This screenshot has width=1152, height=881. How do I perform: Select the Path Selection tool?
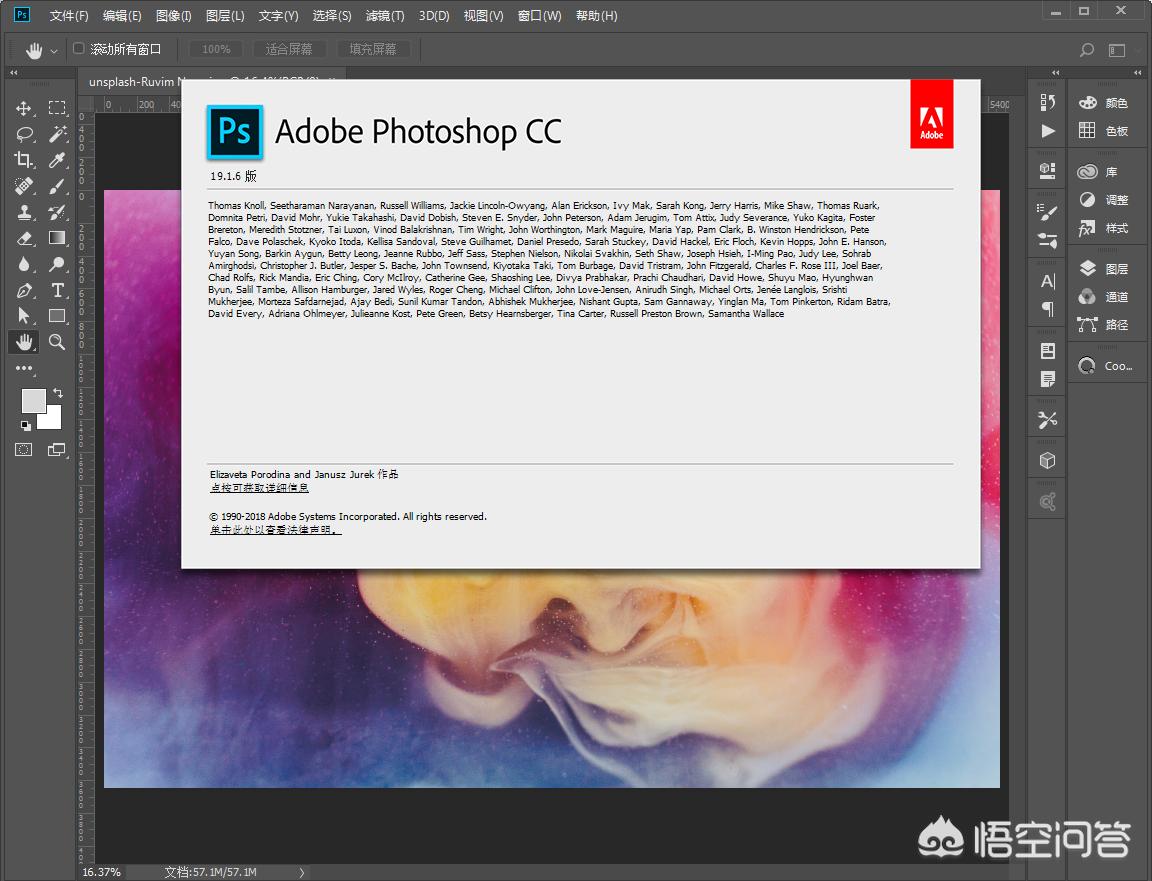pyautogui.click(x=24, y=316)
